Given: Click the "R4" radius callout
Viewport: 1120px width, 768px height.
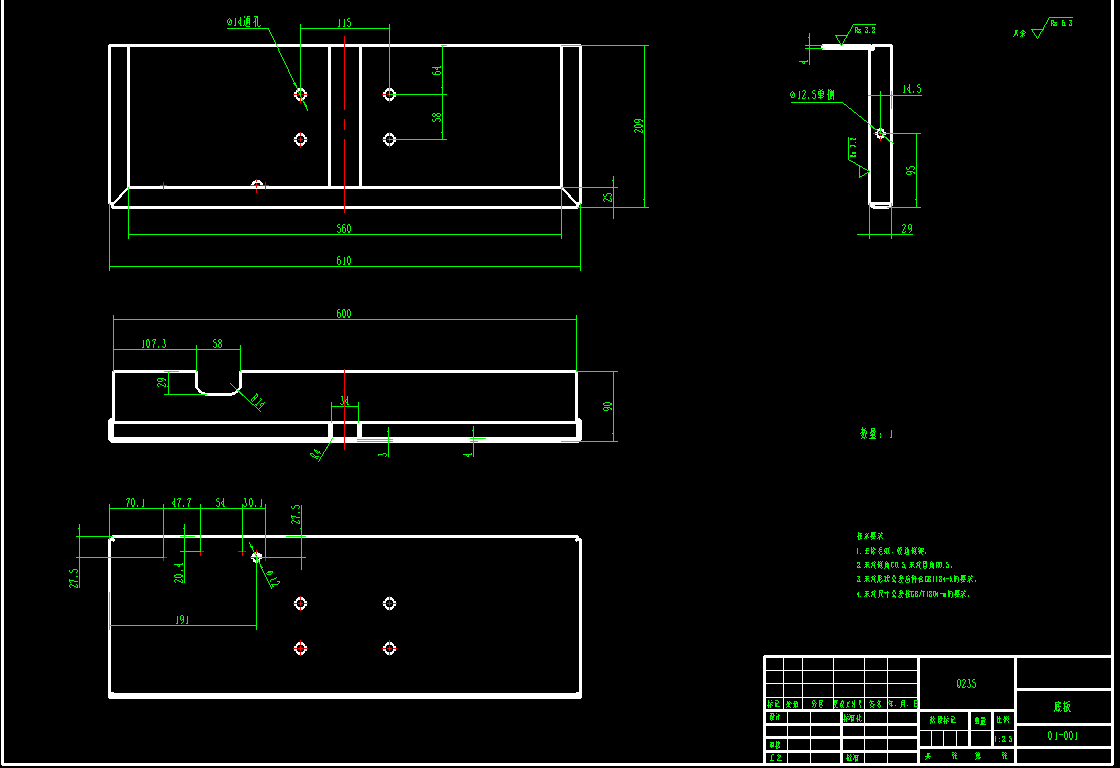Looking at the screenshot, I should click(x=316, y=454).
